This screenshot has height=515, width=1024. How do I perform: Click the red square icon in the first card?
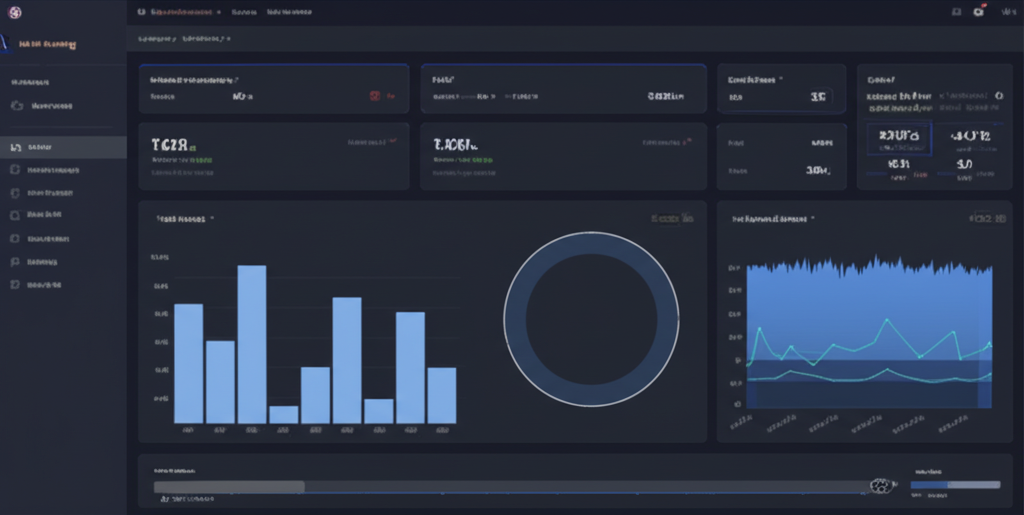tap(375, 96)
